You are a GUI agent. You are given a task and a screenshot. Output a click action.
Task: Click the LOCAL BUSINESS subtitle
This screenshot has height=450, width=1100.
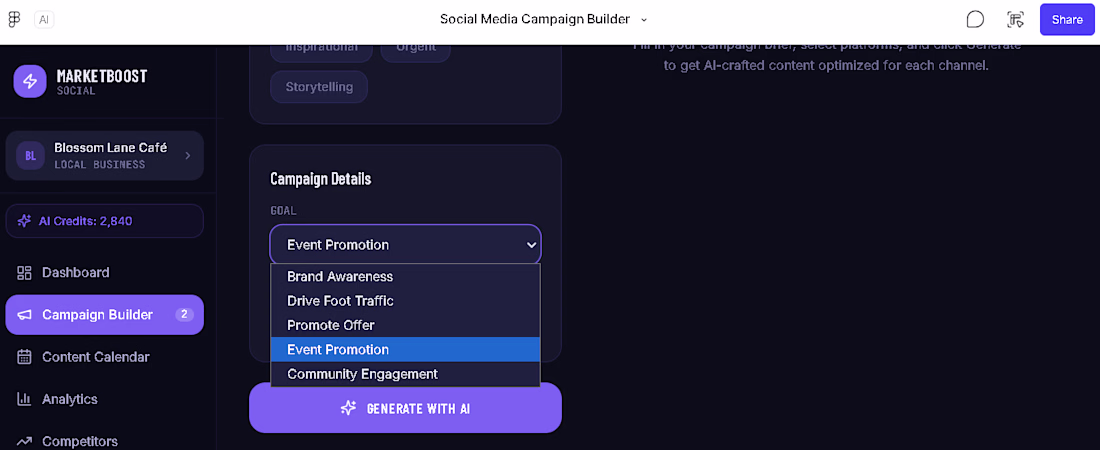(100, 165)
